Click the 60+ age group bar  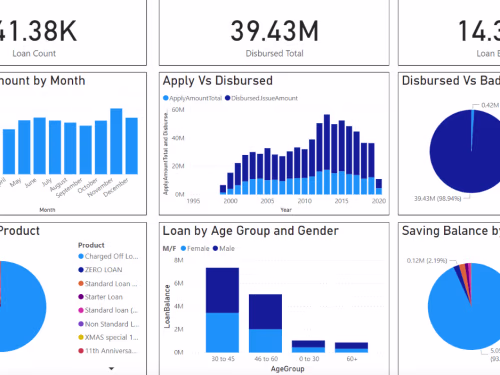point(351,347)
